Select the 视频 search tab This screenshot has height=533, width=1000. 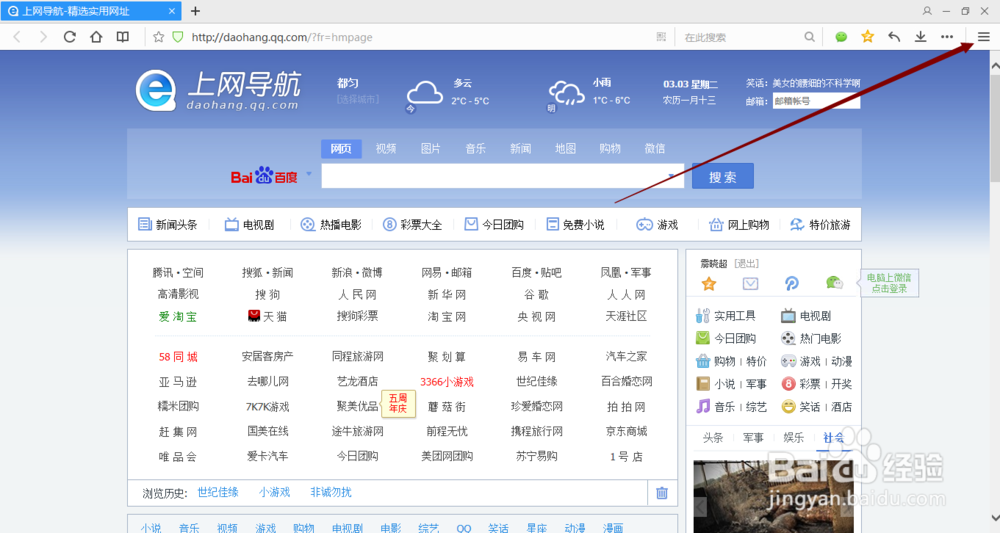point(386,149)
